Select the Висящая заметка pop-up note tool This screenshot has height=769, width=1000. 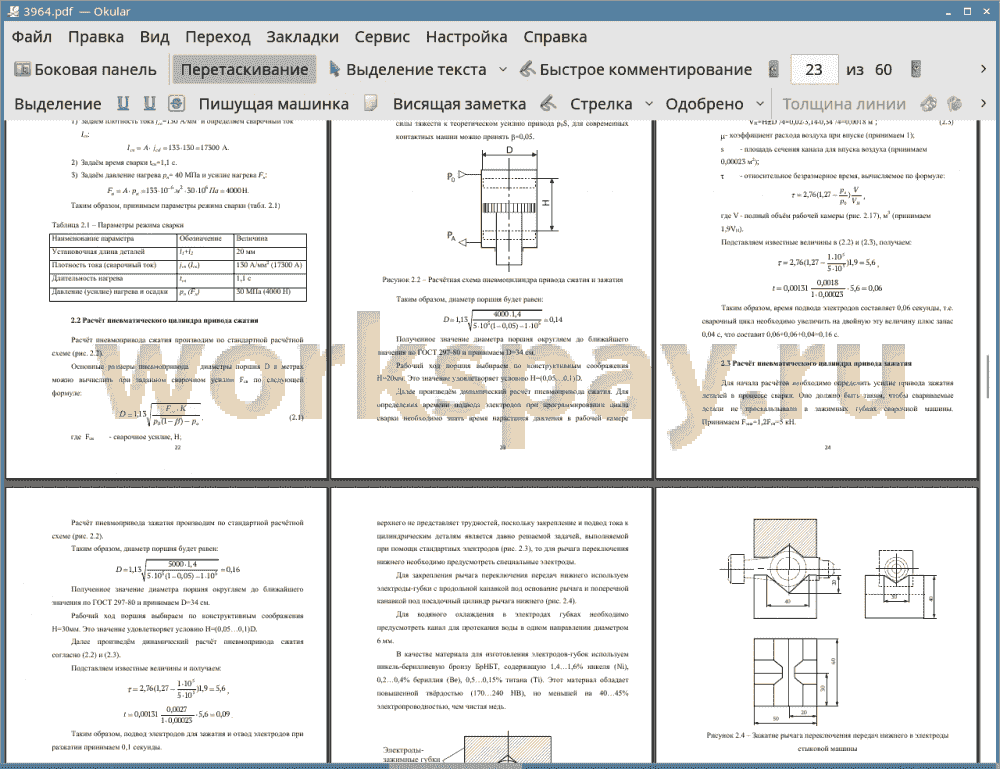459,104
